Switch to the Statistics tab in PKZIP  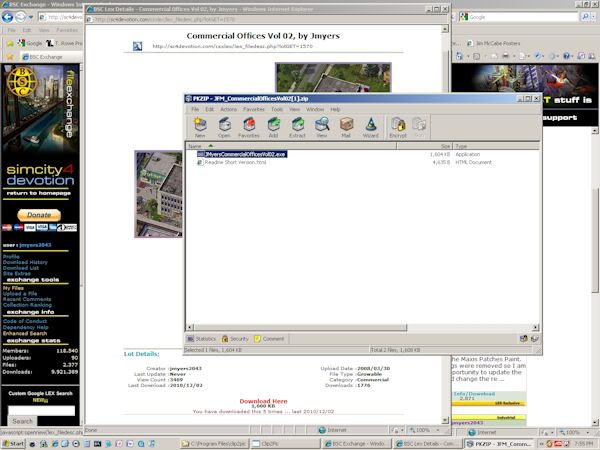click(x=201, y=339)
